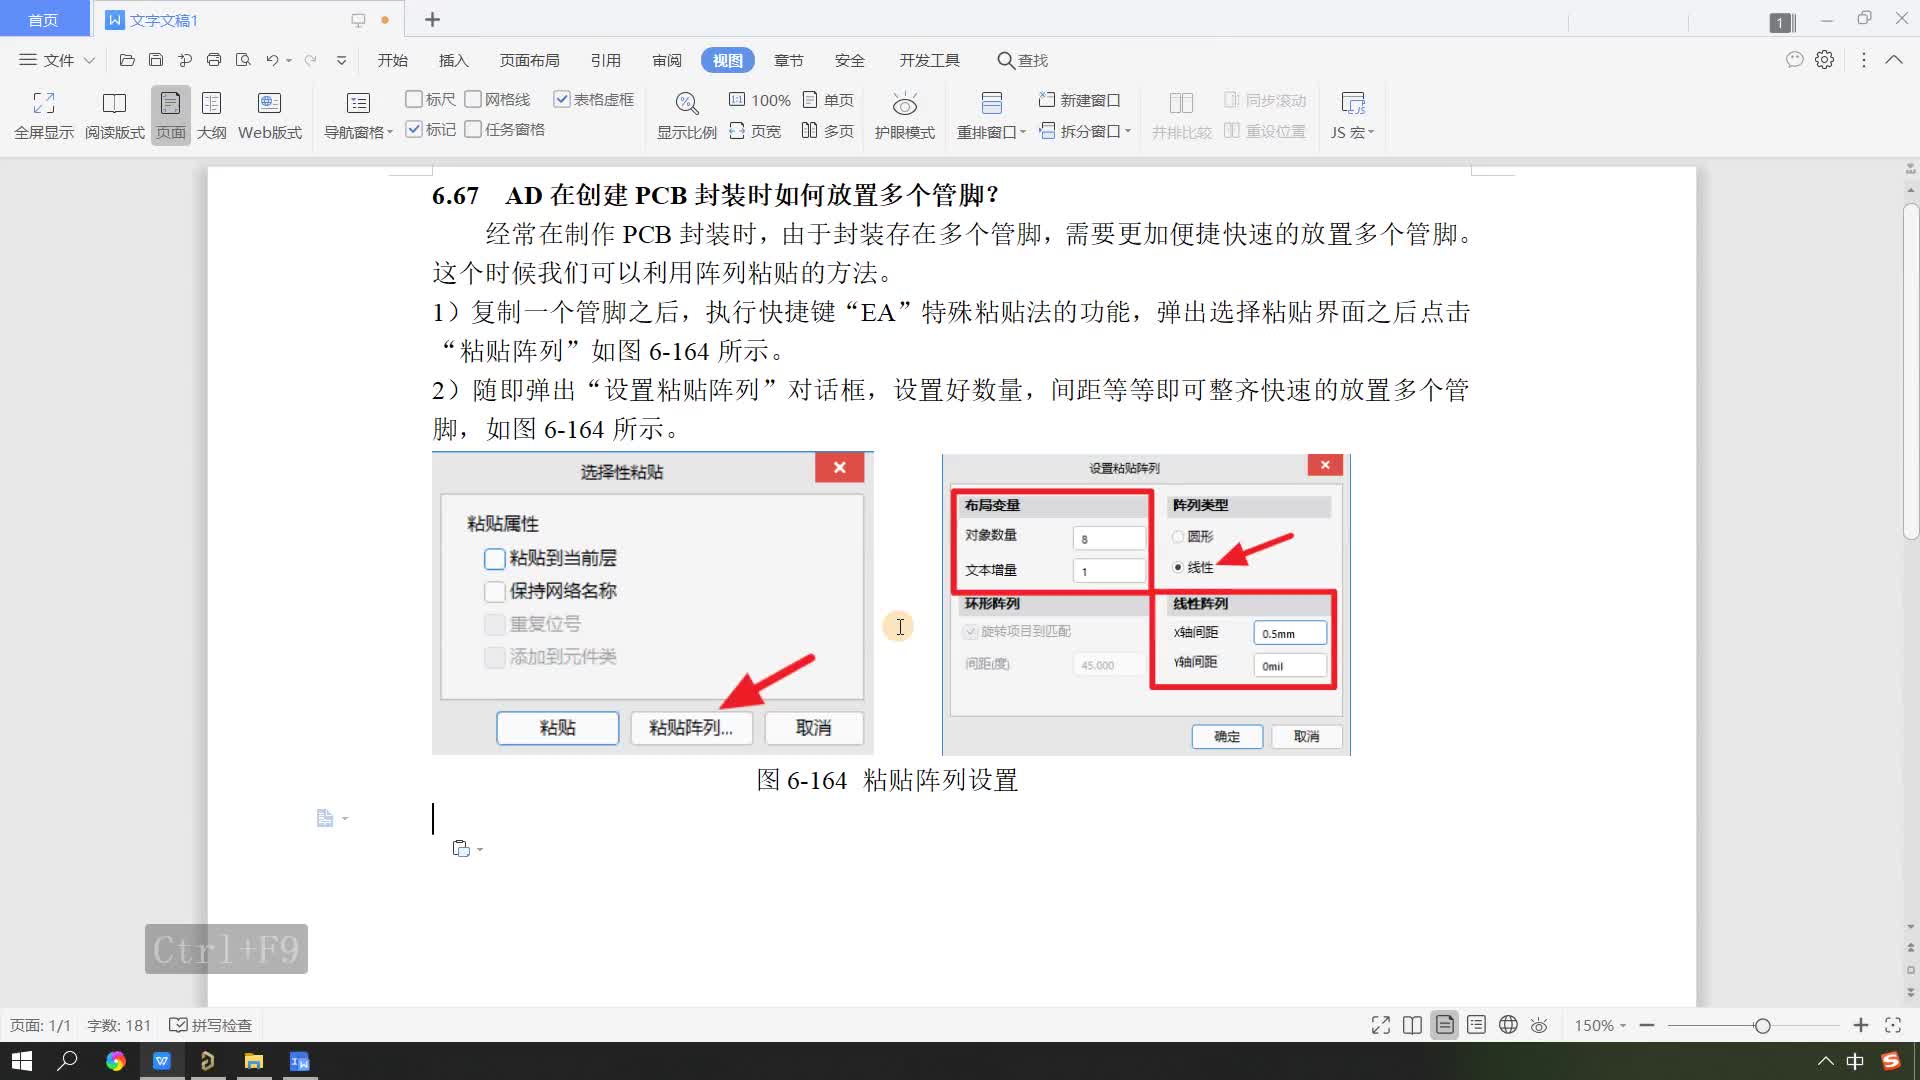1920x1080 pixels.
Task: Toggle full screen icon in status bar
Action: click(x=1381, y=1025)
